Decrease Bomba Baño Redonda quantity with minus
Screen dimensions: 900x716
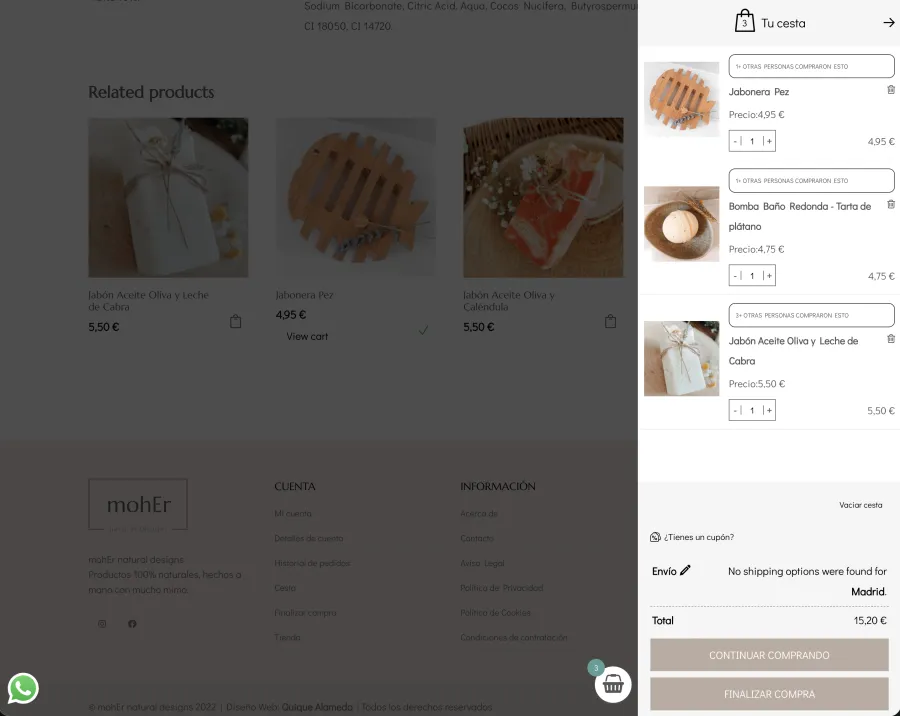coord(735,276)
